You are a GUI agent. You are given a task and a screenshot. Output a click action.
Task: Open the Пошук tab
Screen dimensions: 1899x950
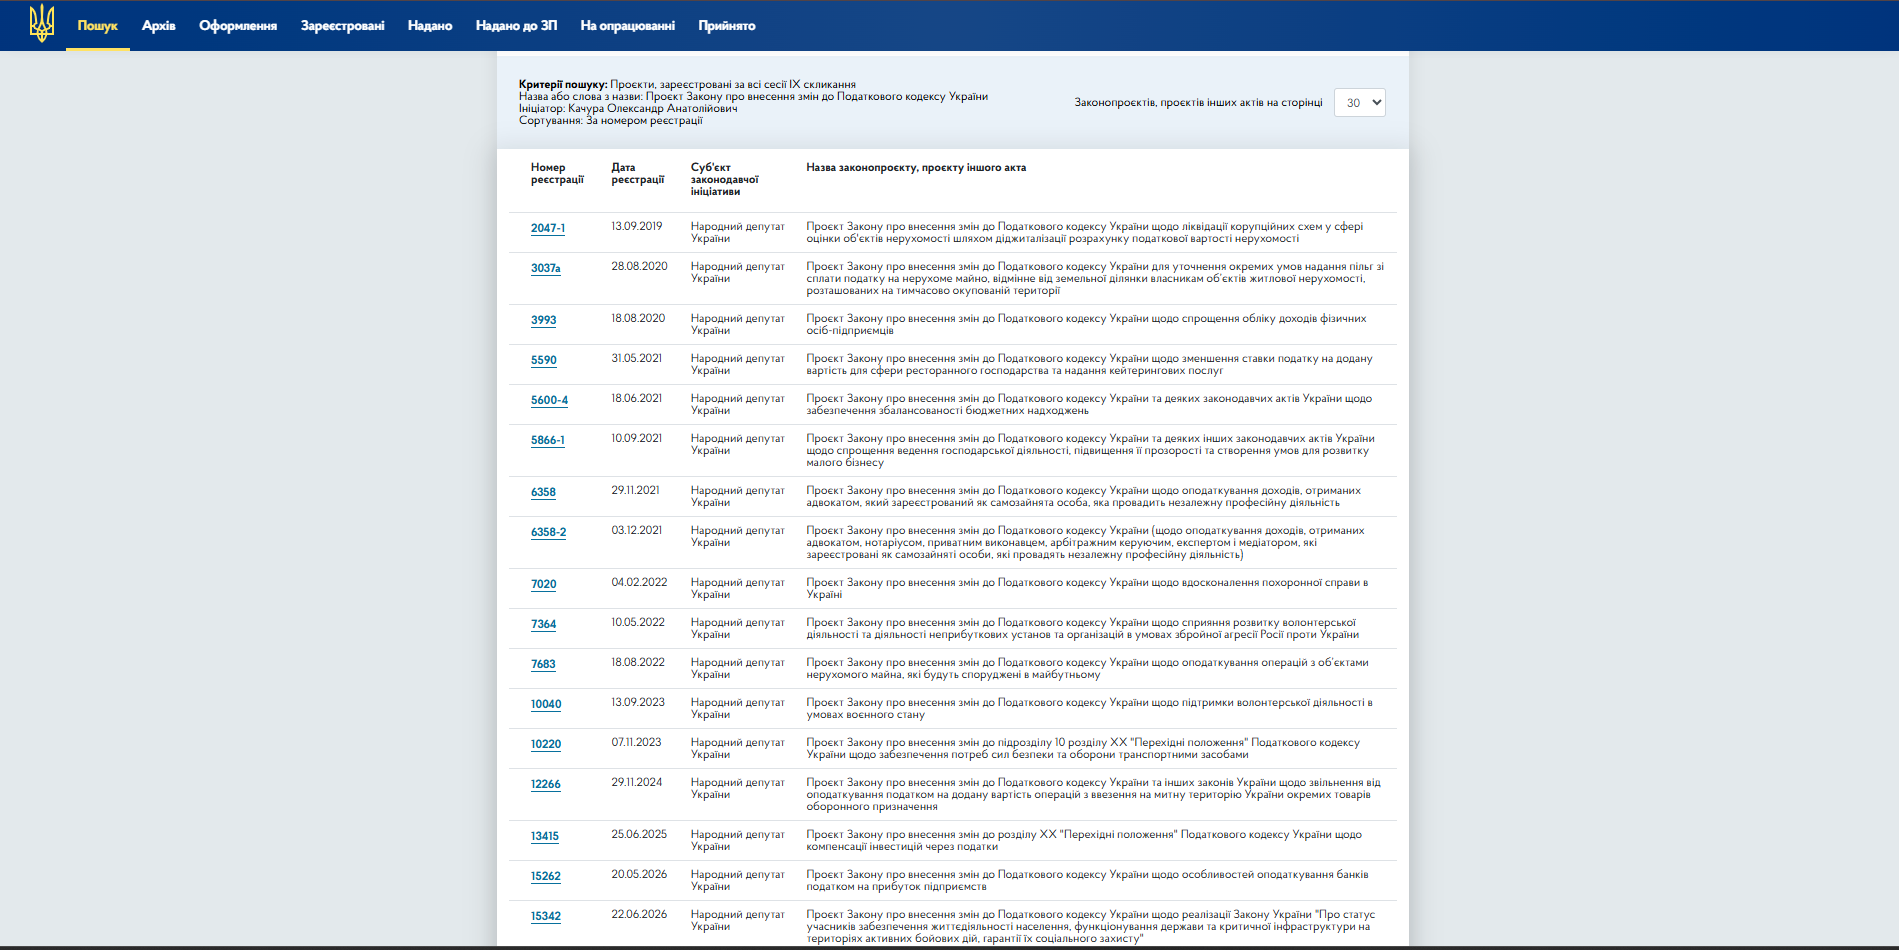pyautogui.click(x=98, y=26)
